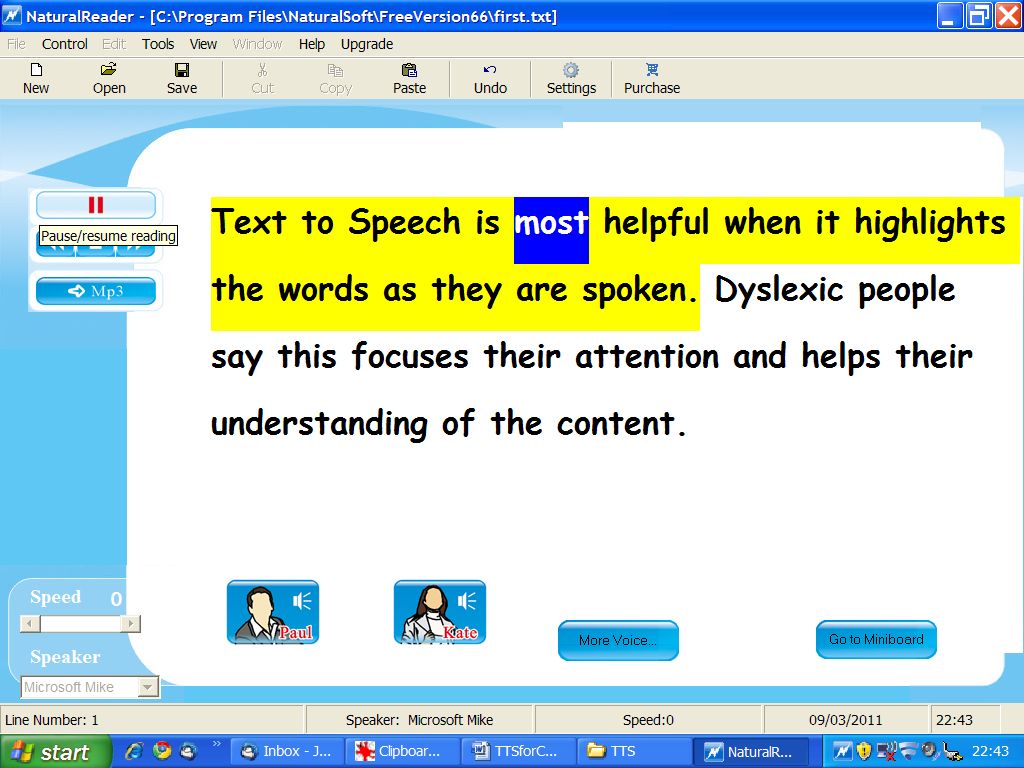This screenshot has width=1024, height=768.
Task: Click the More Voice button
Action: [618, 640]
